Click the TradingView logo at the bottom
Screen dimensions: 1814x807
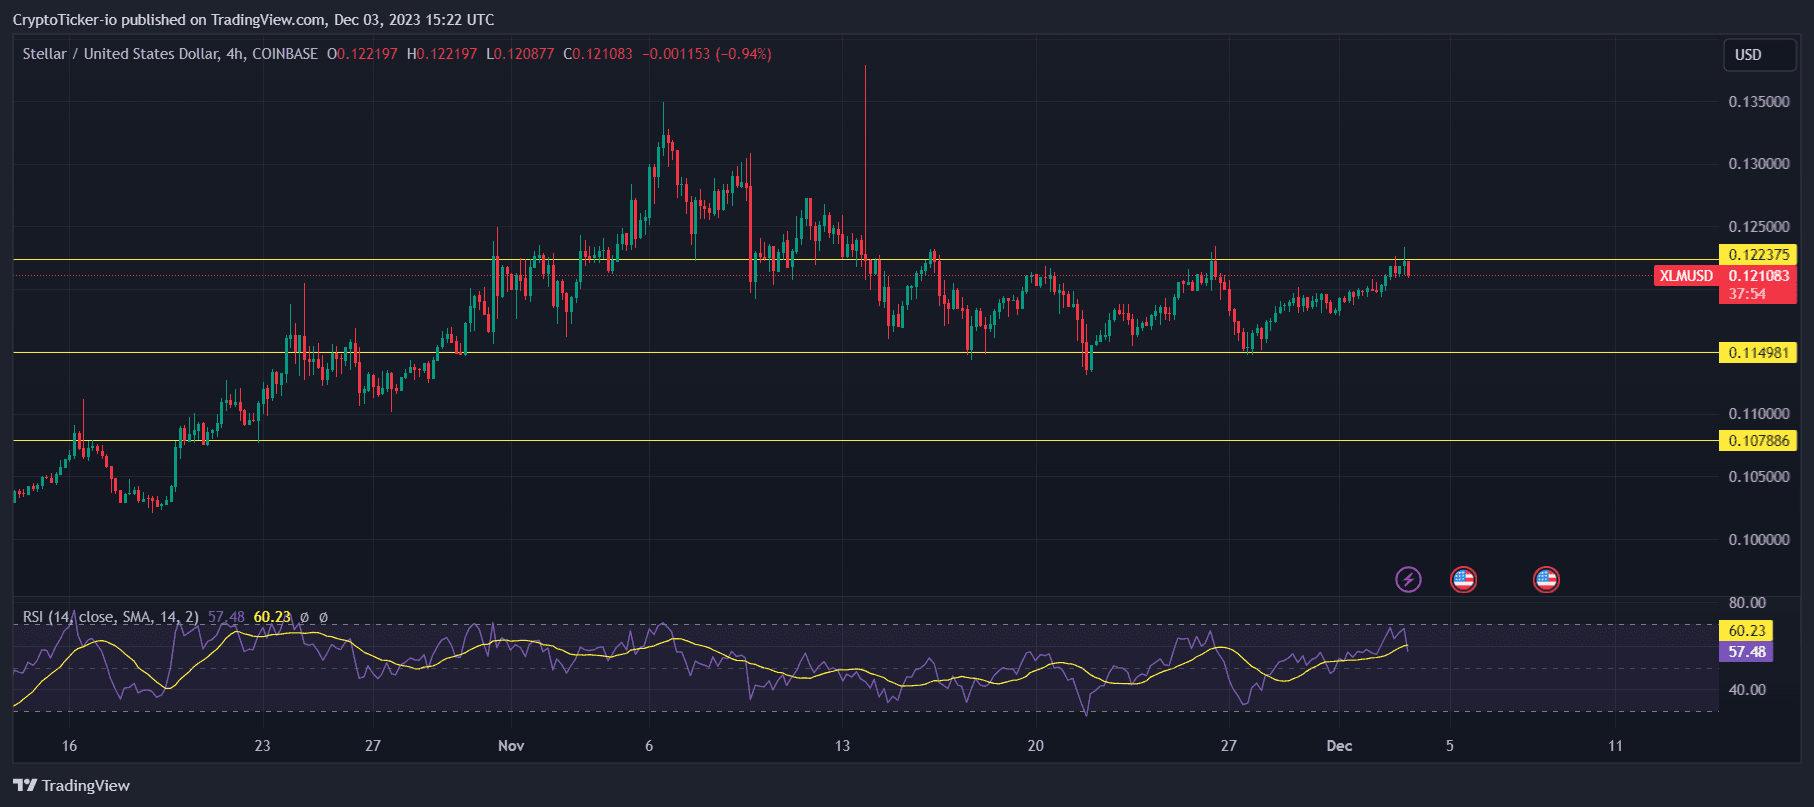71,785
